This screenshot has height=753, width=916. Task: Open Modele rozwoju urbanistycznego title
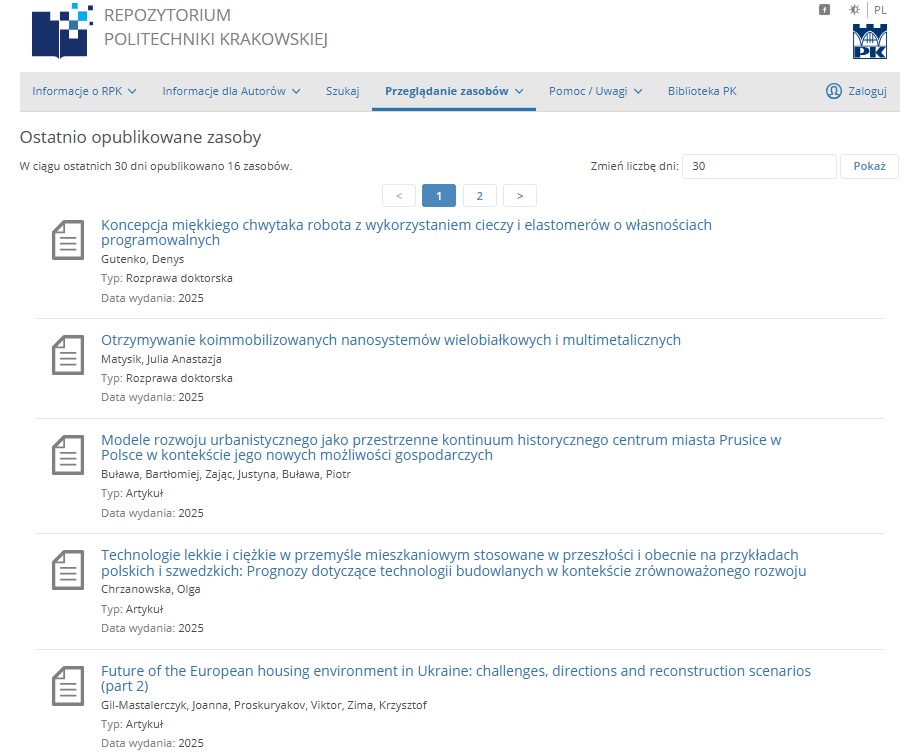(x=441, y=447)
